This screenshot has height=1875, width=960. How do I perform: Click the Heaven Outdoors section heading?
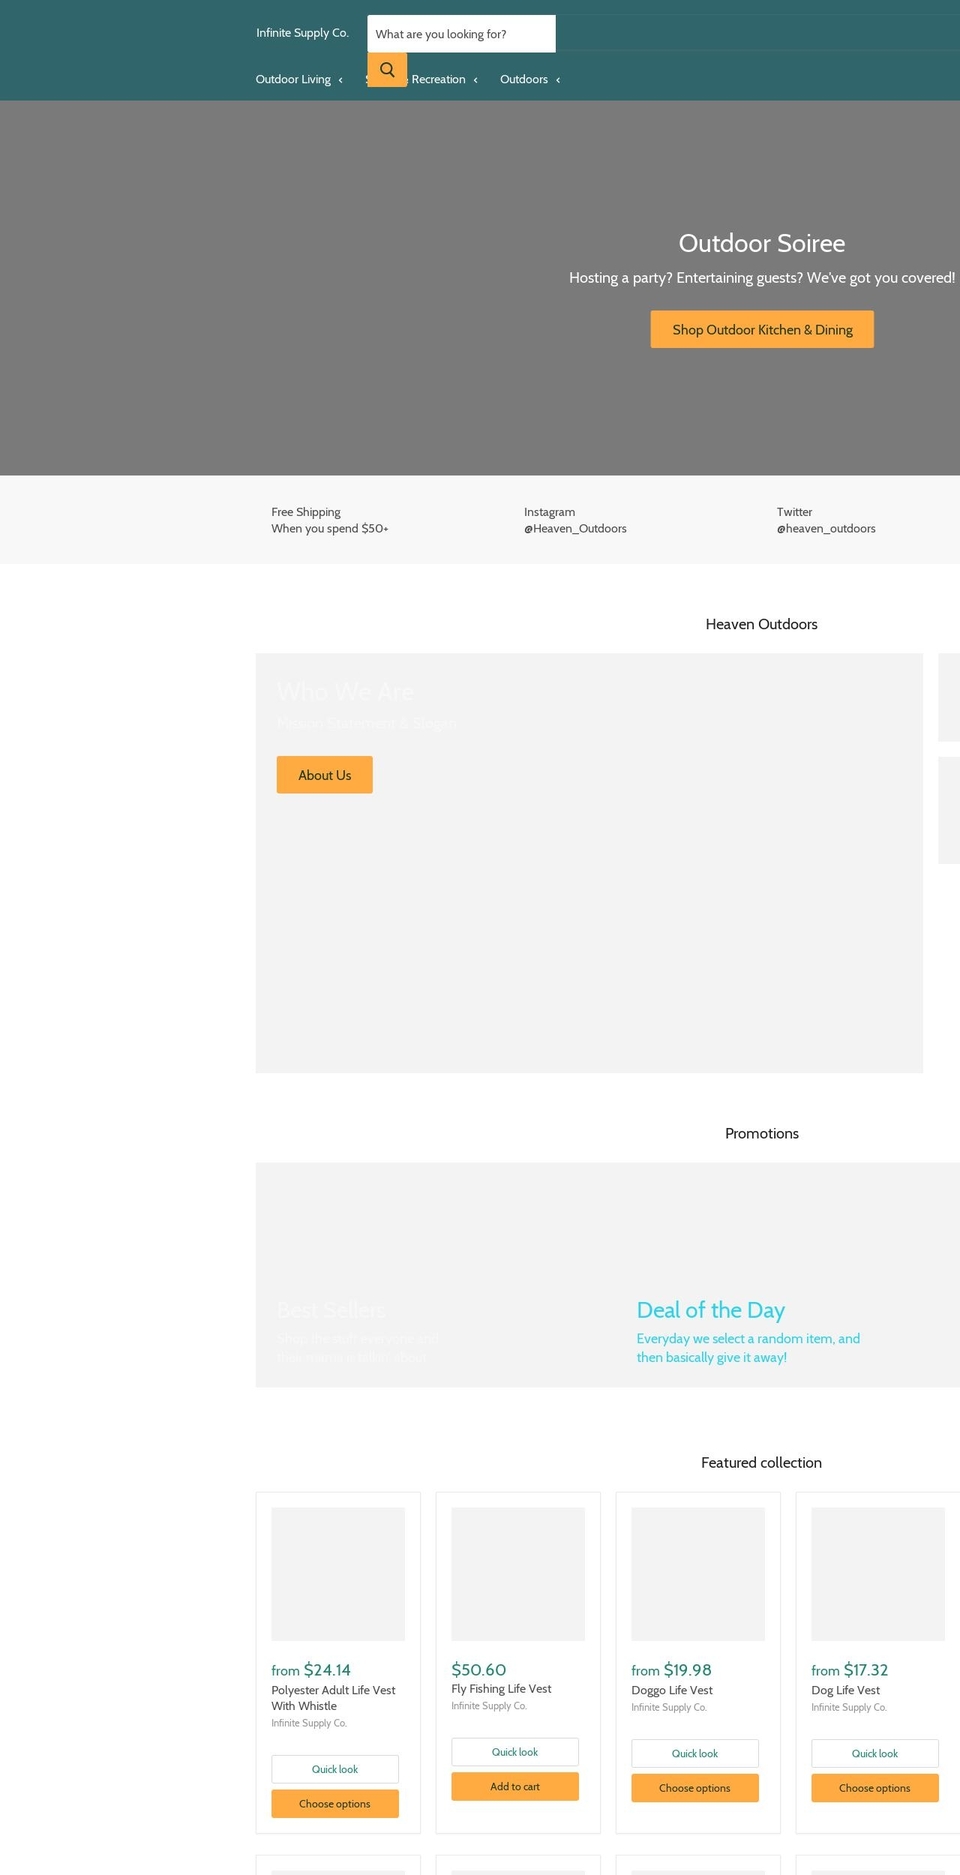coord(762,624)
